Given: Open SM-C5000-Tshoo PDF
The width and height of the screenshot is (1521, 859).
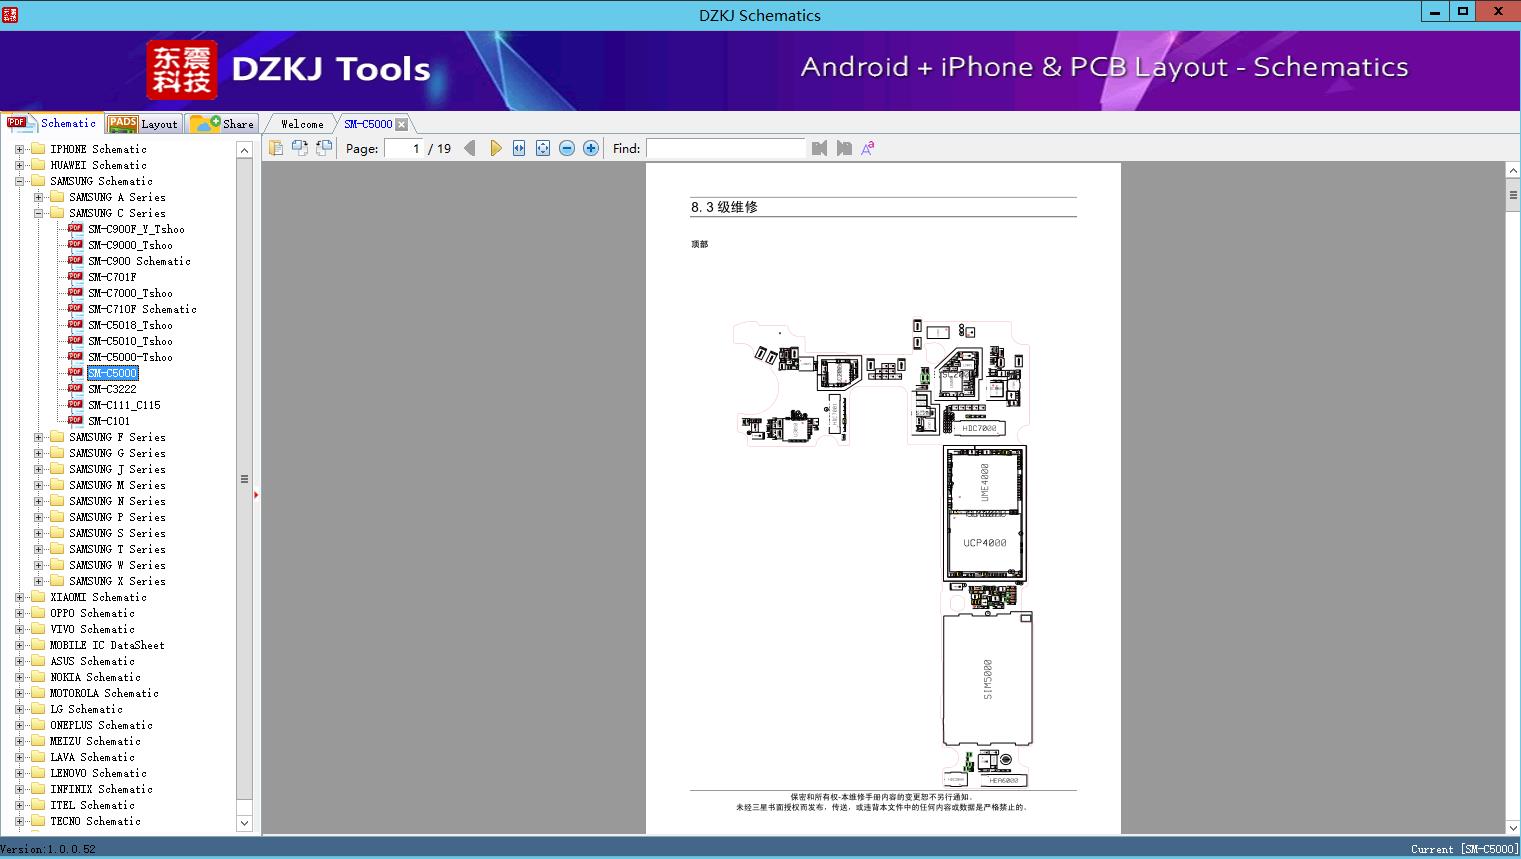Looking at the screenshot, I should coord(130,357).
